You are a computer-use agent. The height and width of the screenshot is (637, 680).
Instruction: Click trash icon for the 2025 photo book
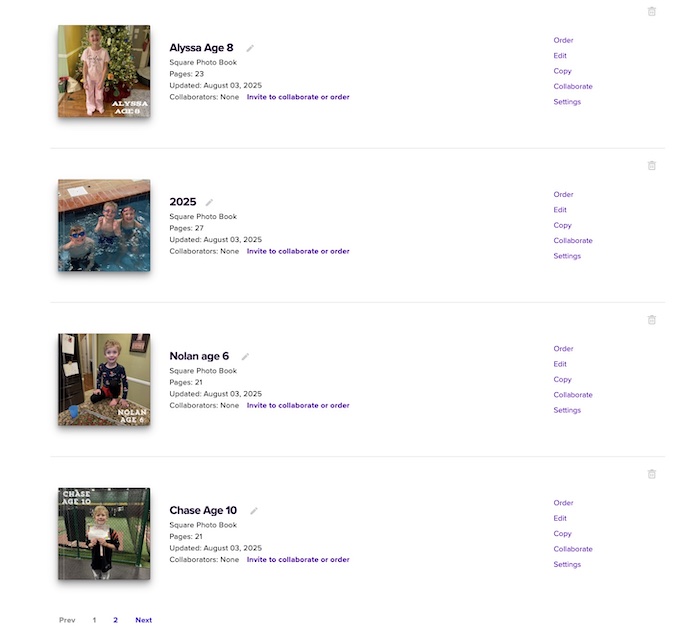pyautogui.click(x=652, y=166)
